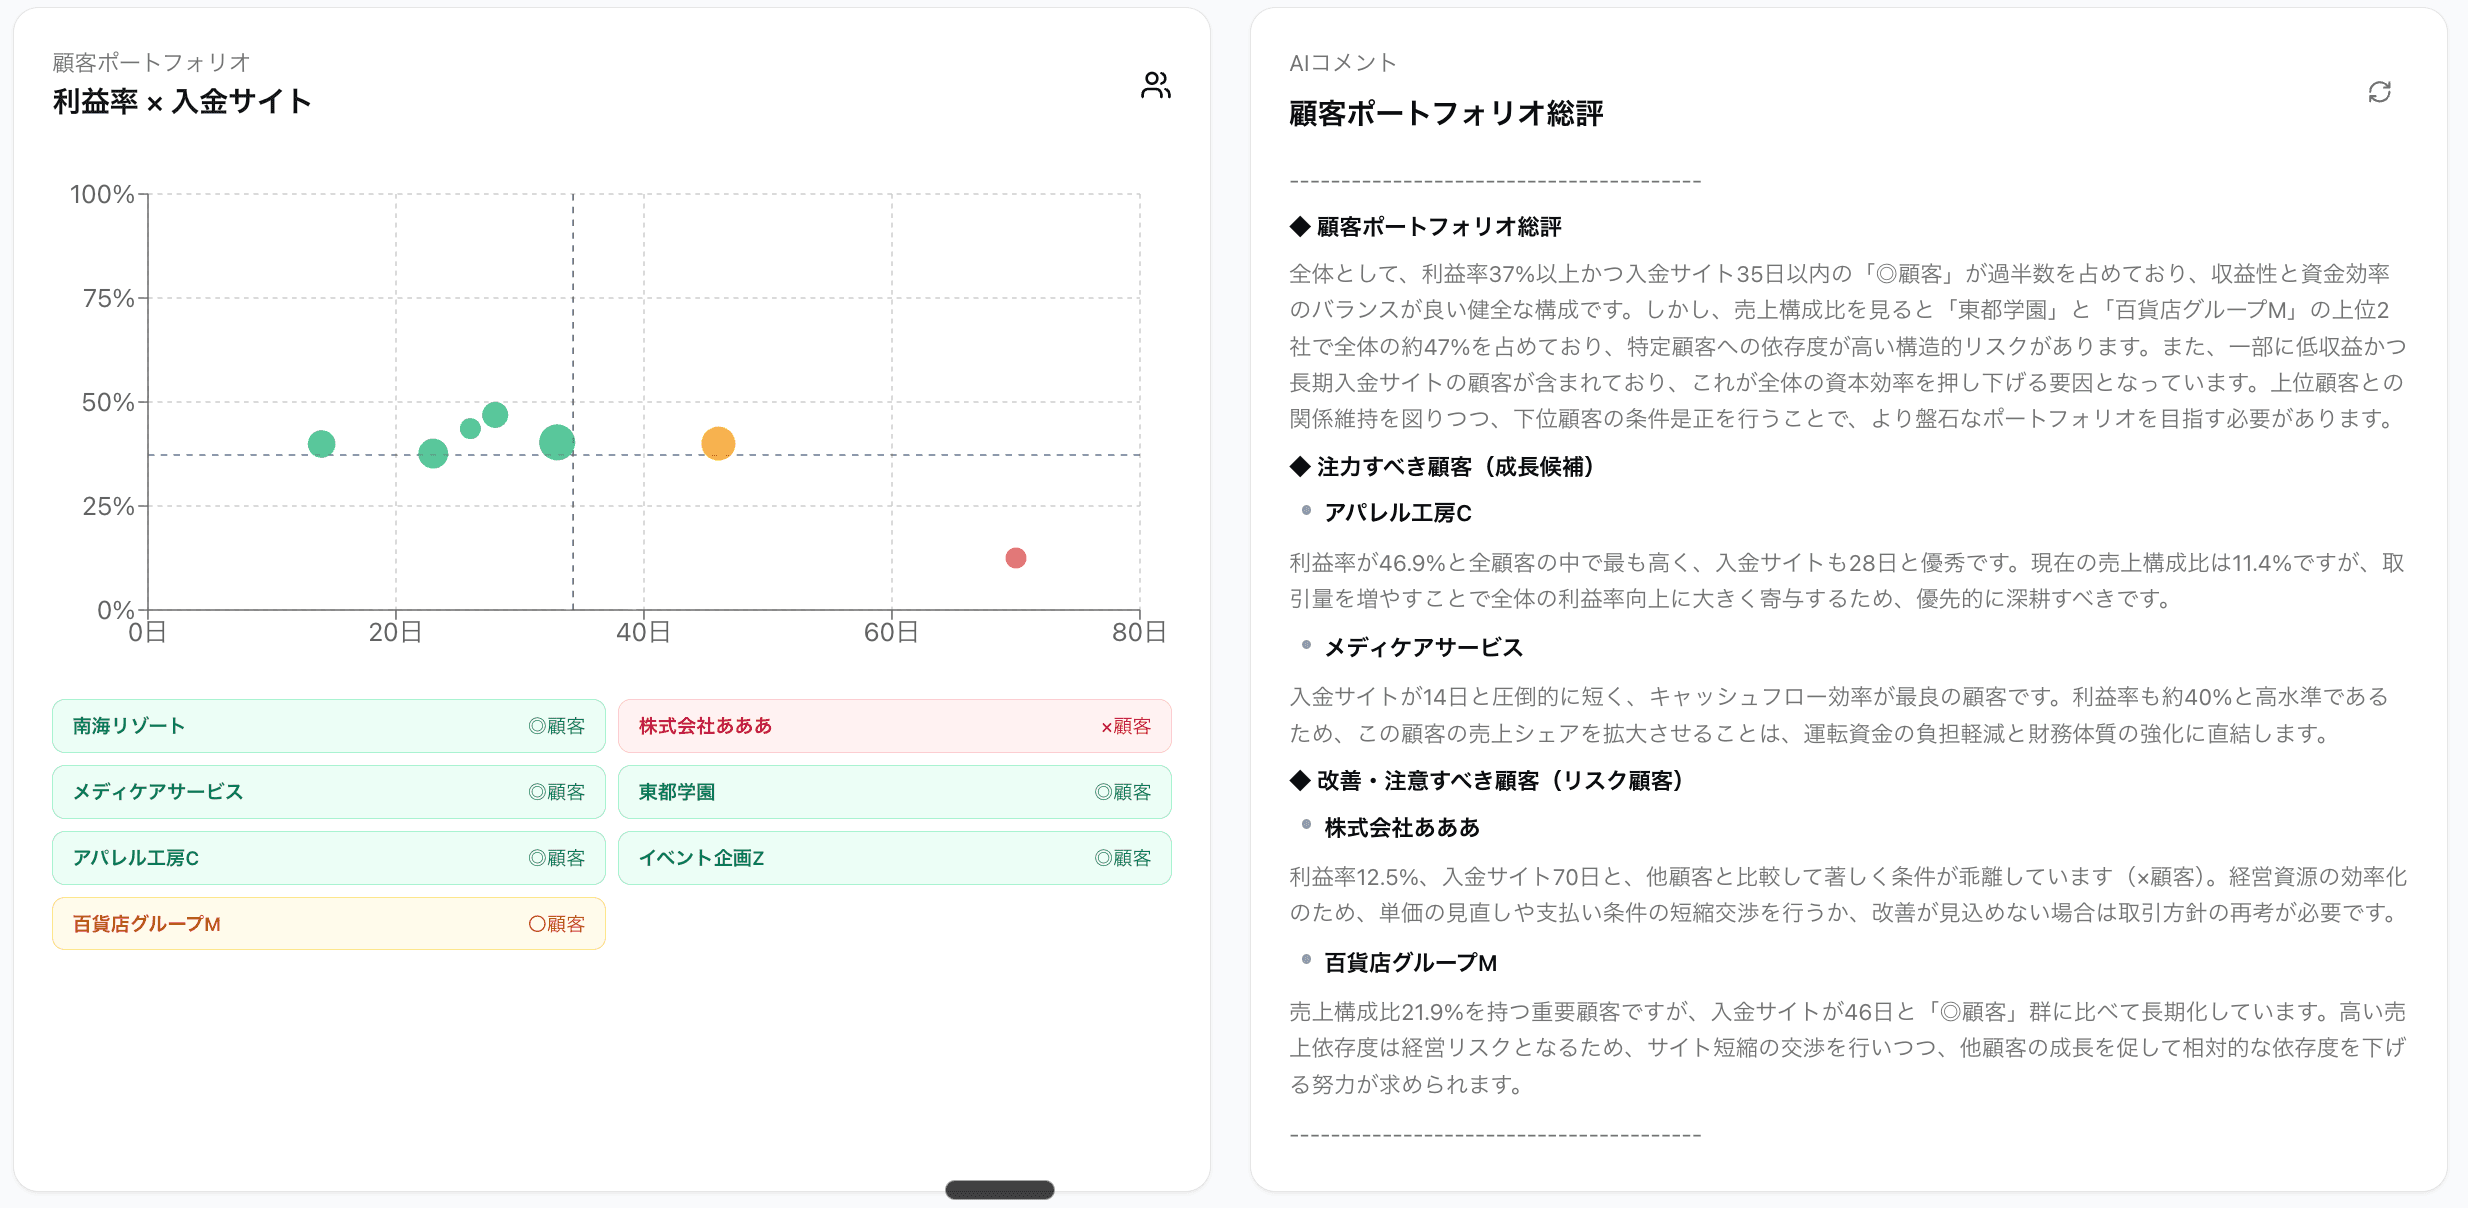This screenshot has height=1208, width=2468.
Task: Refresh the AI comment with the reload icon
Action: 2381,92
